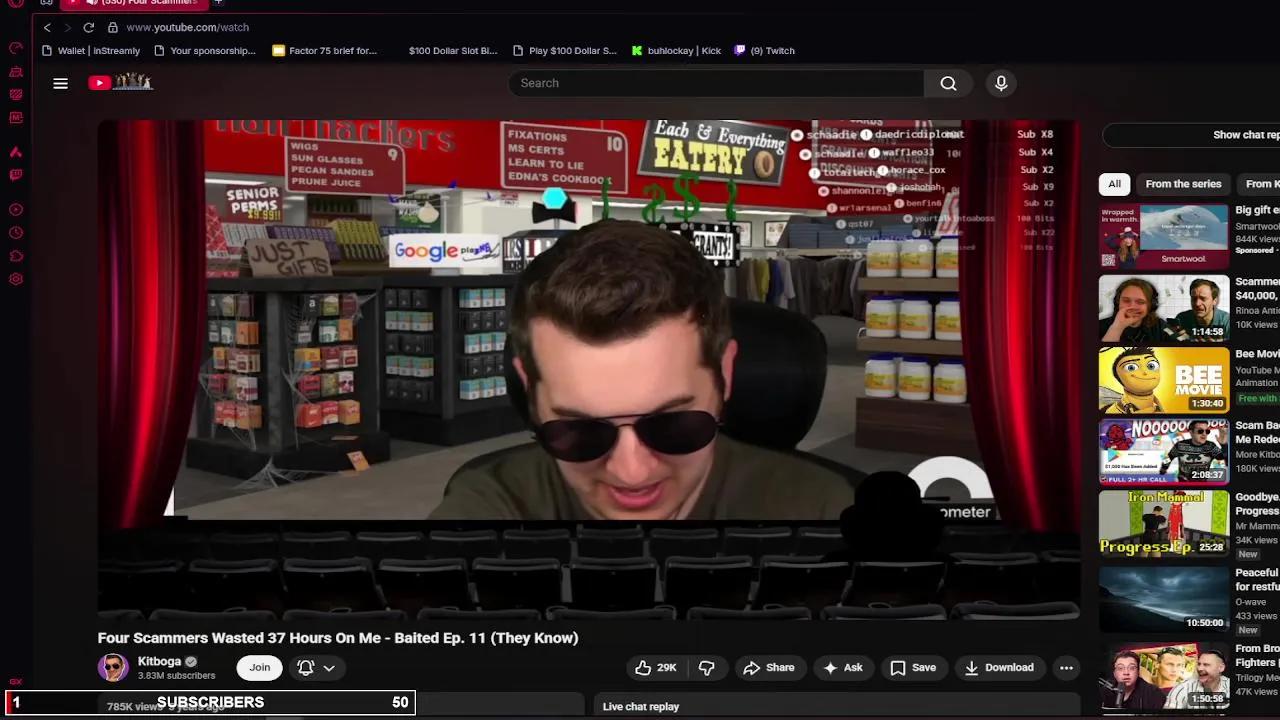The image size is (1280, 720).
Task: Open the Bee Movie thumbnail
Action: point(1164,380)
